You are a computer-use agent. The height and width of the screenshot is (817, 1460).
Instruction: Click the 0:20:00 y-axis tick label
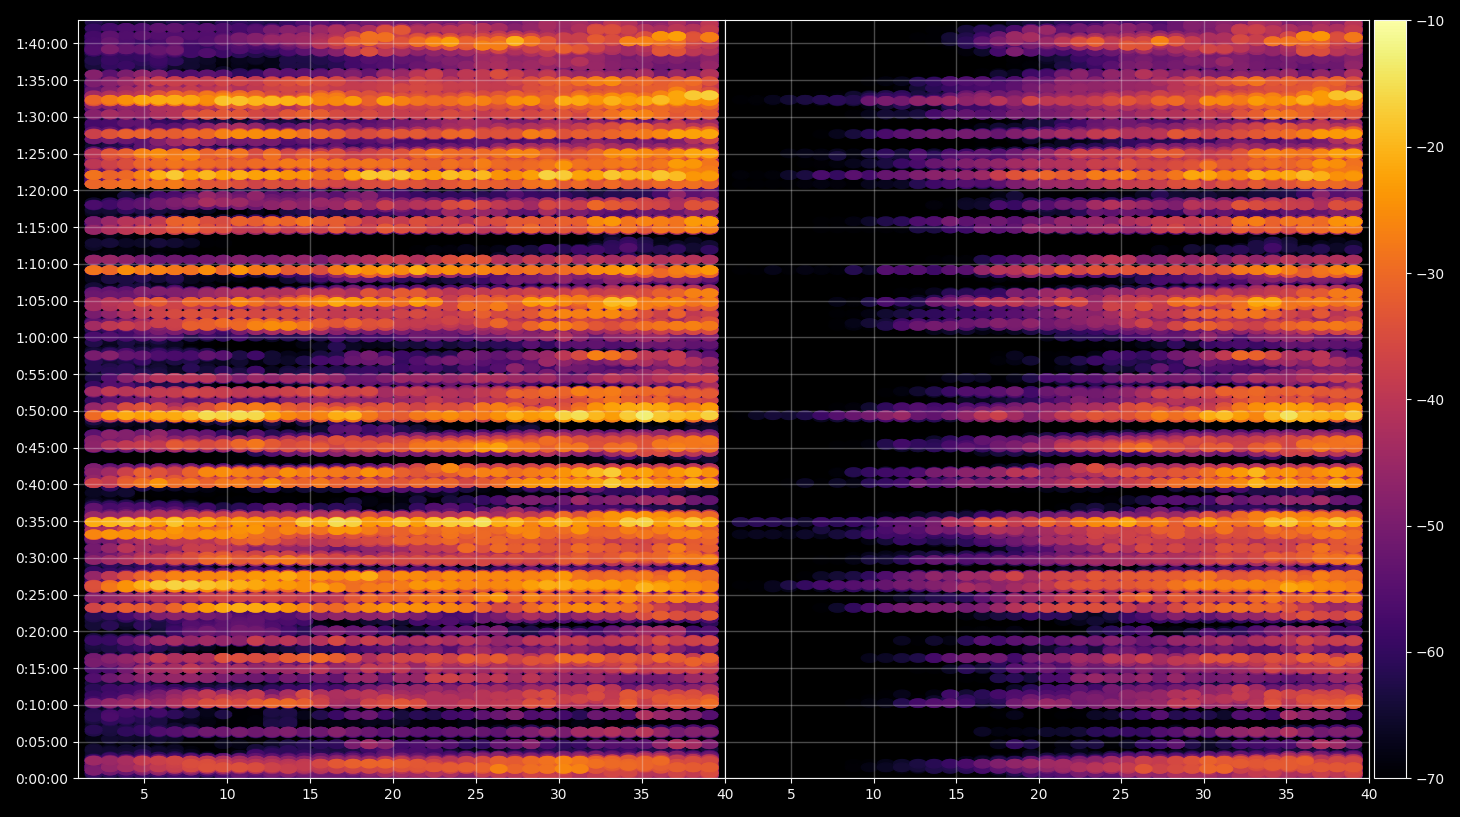(x=42, y=632)
